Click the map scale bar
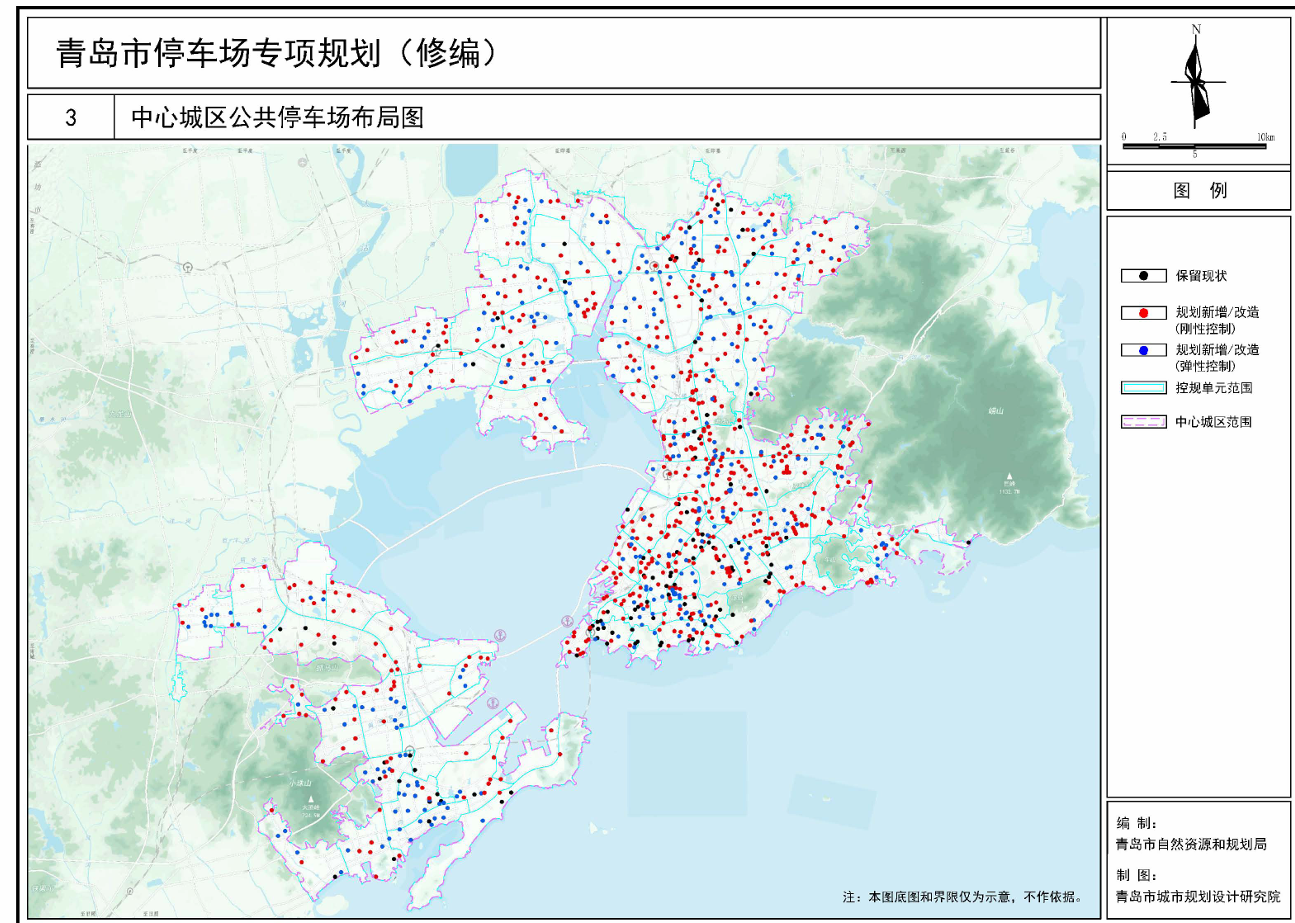The height and width of the screenshot is (923, 1295). [1194, 146]
